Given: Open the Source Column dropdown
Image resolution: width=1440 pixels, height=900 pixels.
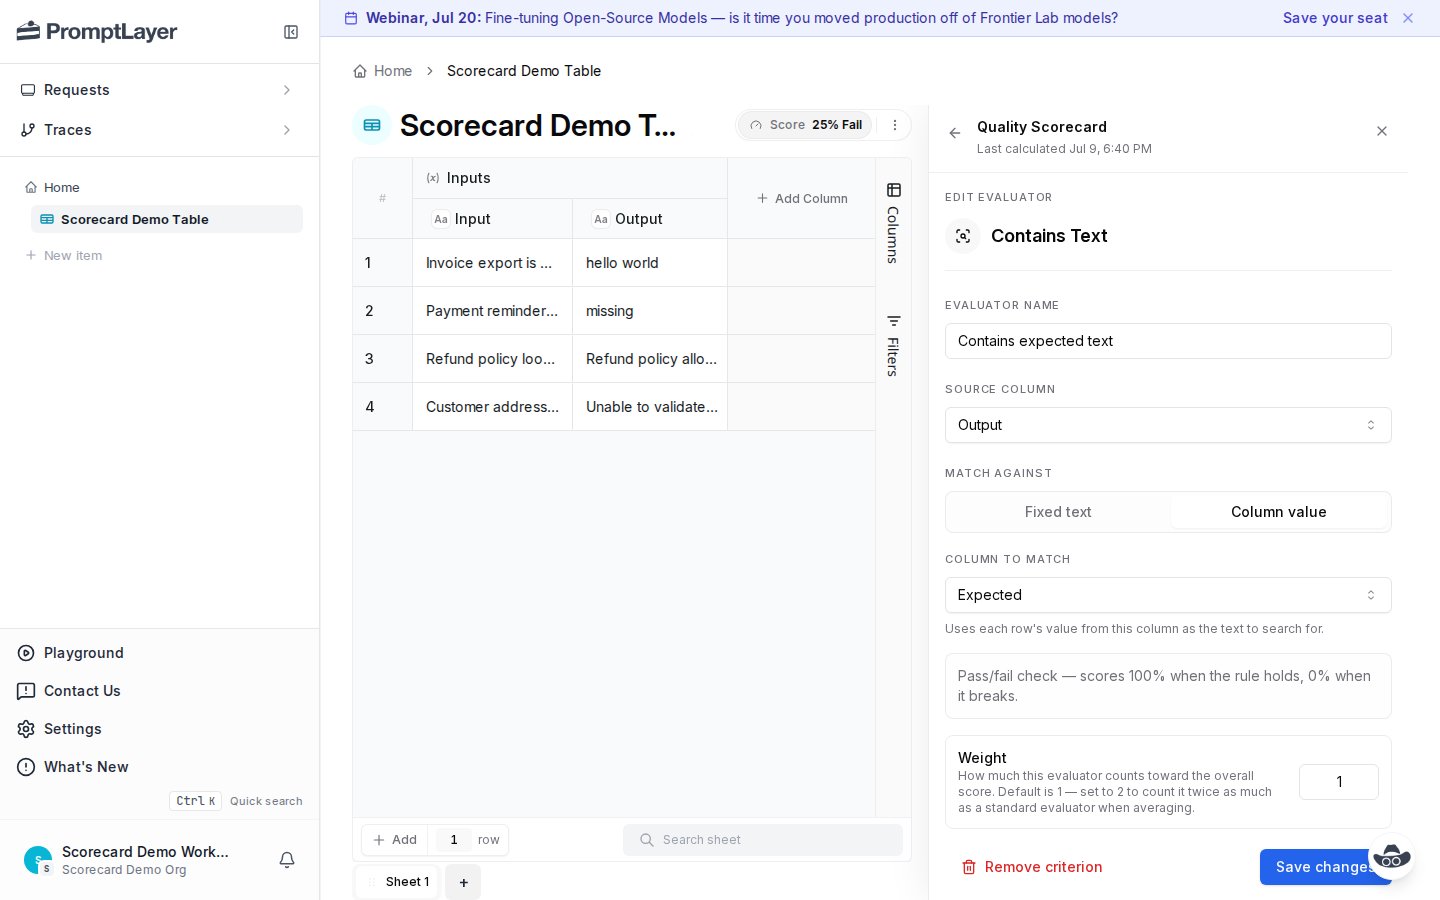Looking at the screenshot, I should (x=1168, y=425).
